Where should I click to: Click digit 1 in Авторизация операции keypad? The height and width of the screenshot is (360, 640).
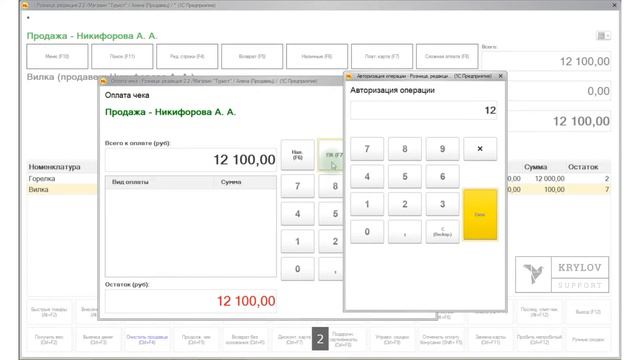(x=367, y=204)
